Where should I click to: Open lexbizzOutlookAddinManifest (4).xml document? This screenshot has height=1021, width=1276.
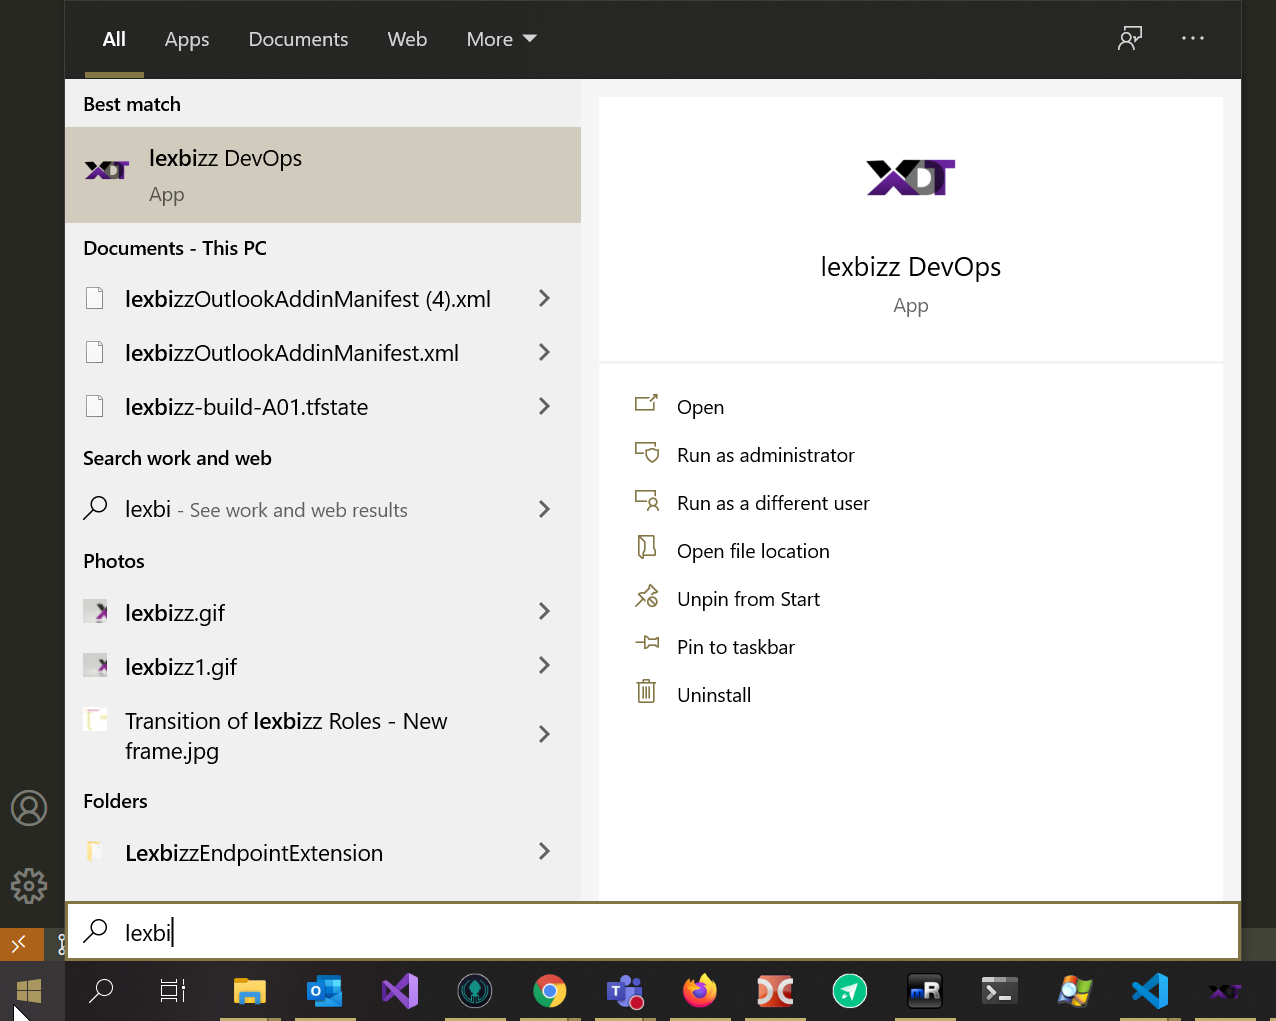tap(307, 299)
